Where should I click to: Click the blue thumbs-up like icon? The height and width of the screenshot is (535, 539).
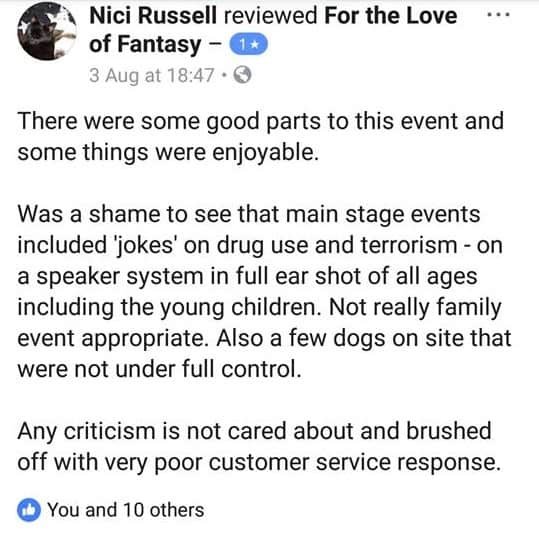(29, 510)
